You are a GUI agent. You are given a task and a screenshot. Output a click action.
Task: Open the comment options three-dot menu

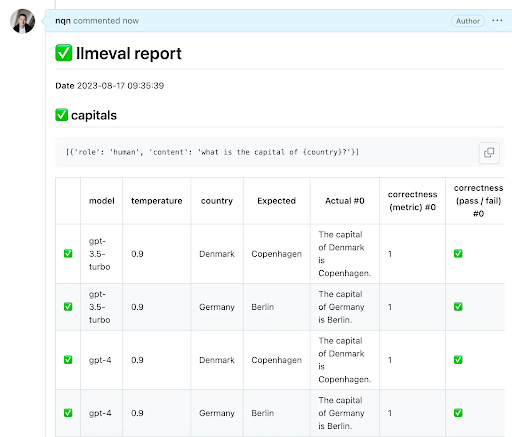tap(497, 21)
